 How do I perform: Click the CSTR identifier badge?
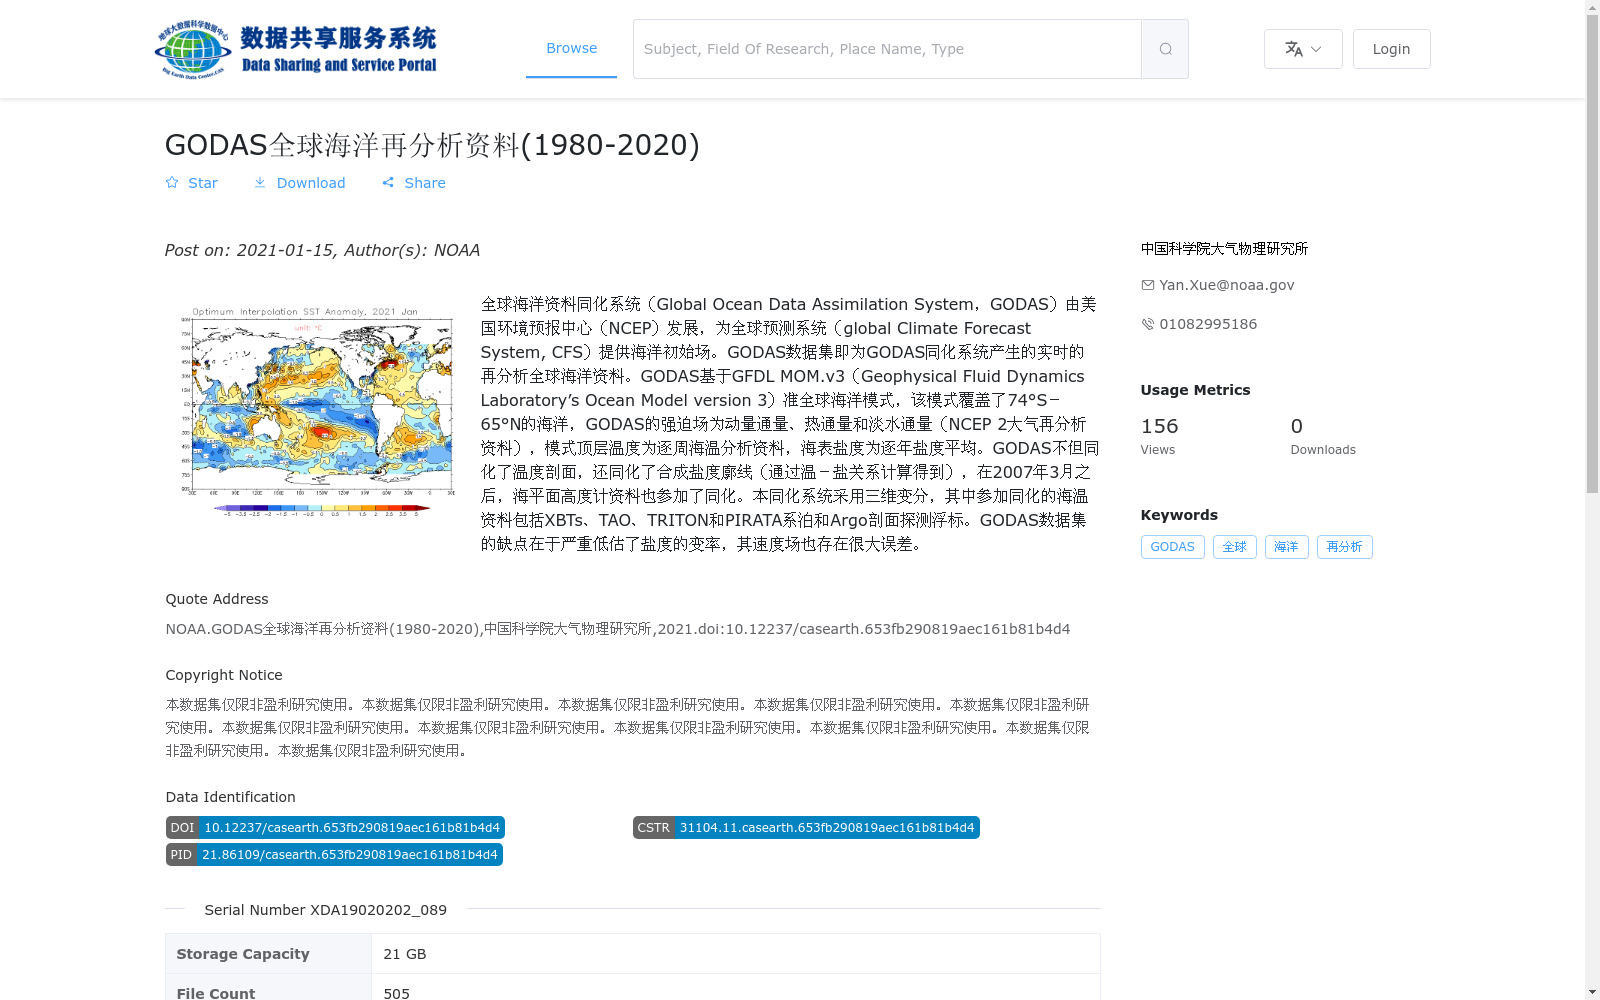805,827
